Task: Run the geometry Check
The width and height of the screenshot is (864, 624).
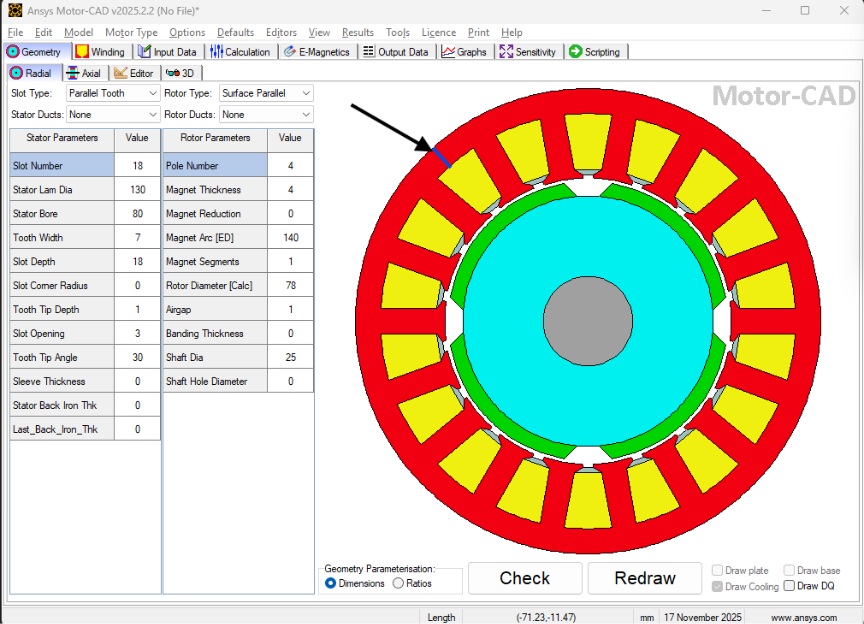Action: pos(524,578)
